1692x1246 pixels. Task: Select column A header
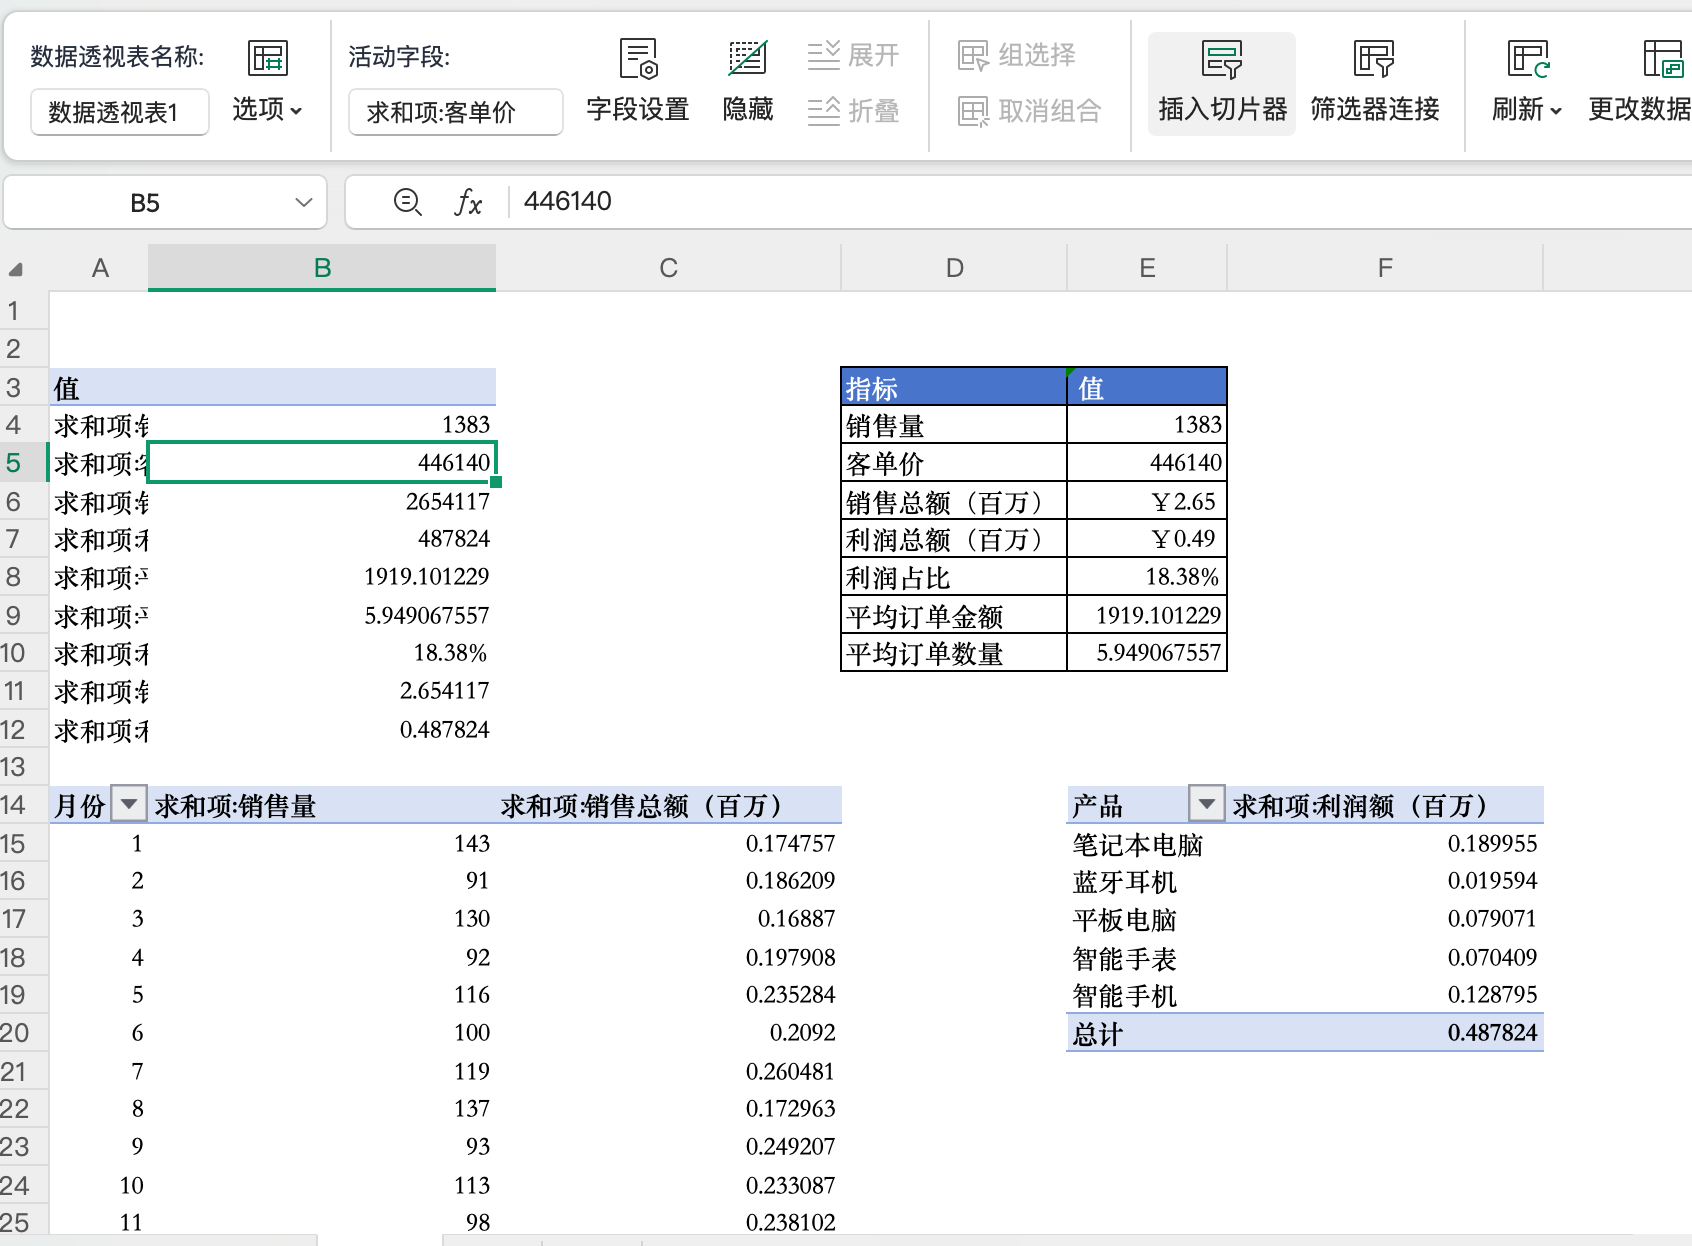click(x=100, y=268)
